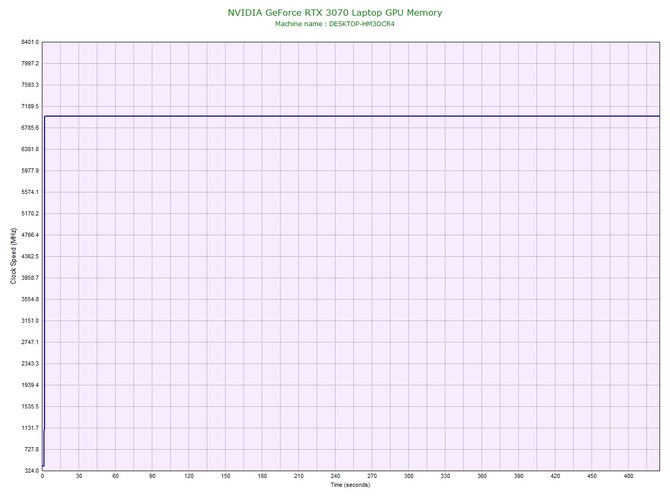Click the flat blue memory clock line

coord(352,116)
